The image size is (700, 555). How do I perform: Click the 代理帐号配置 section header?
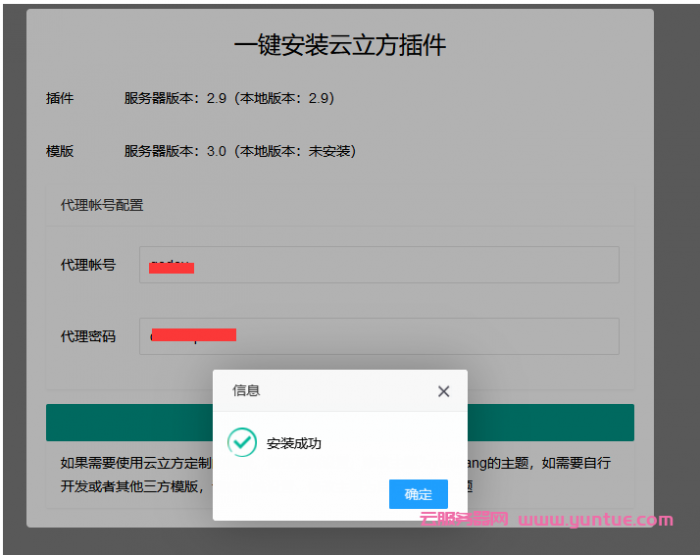pos(102,205)
